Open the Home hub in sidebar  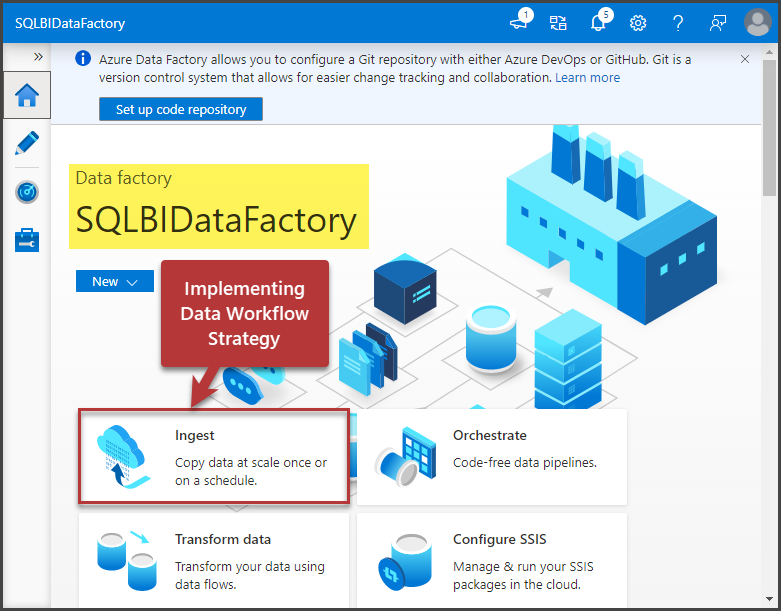click(27, 95)
